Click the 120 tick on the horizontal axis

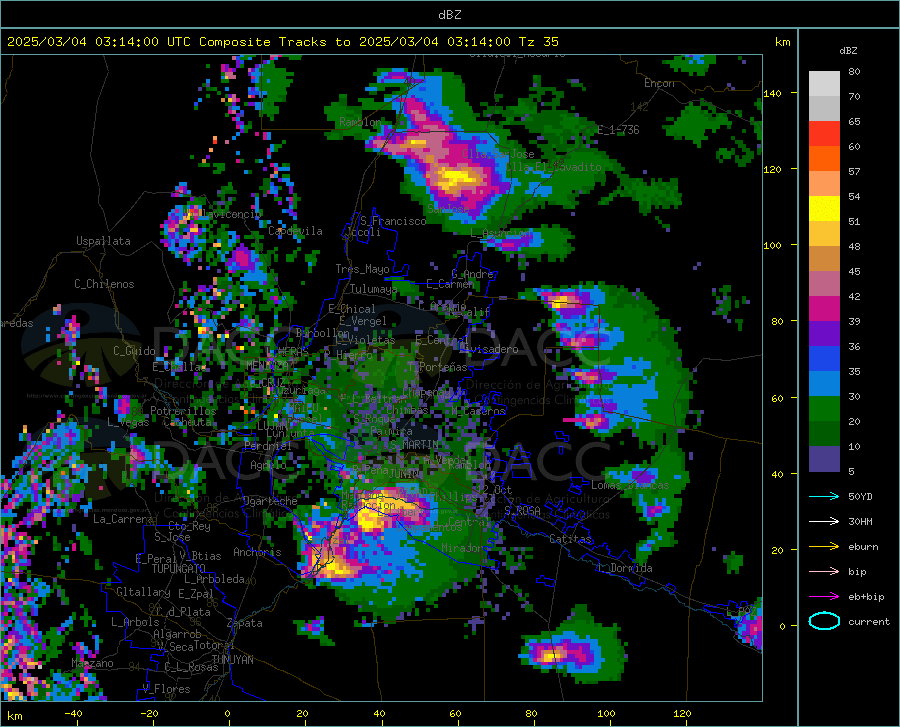point(682,714)
